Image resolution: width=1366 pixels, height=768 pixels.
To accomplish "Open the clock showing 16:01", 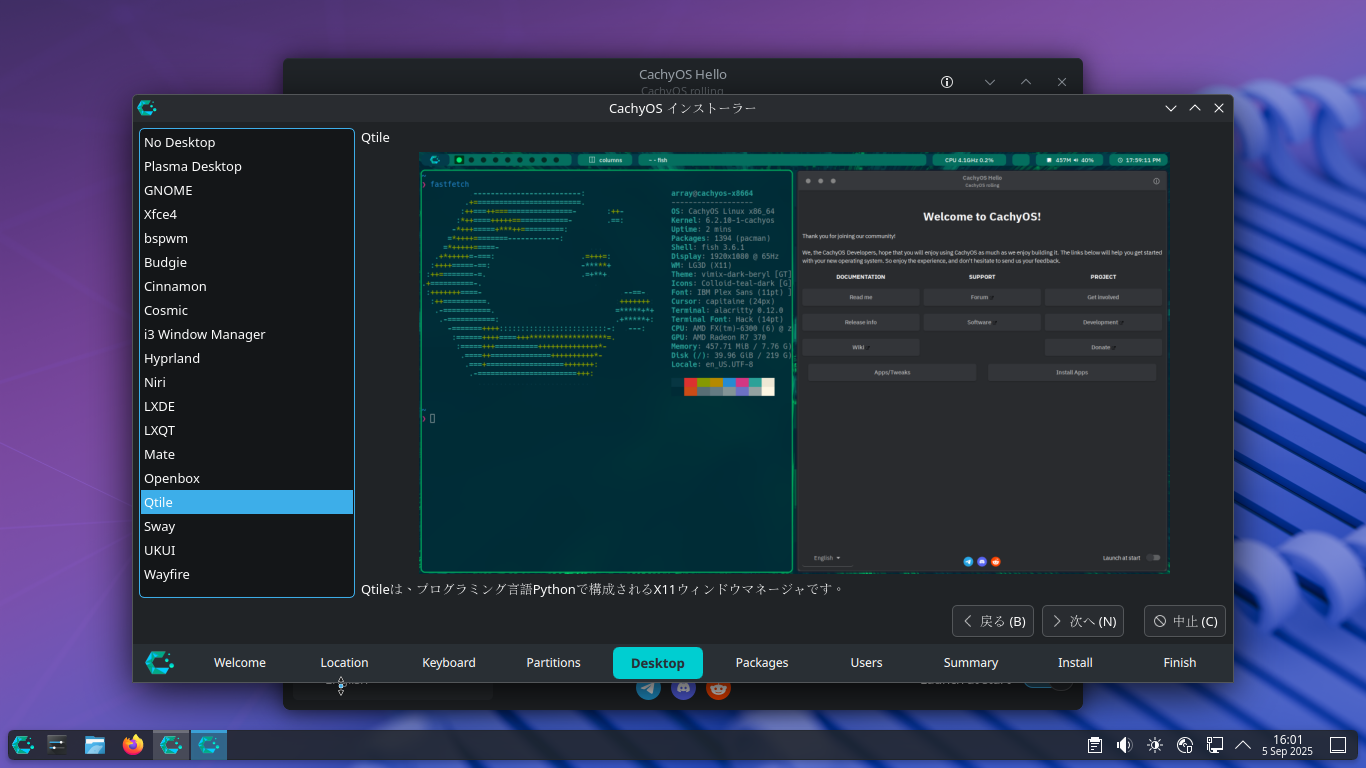I will pyautogui.click(x=1287, y=745).
